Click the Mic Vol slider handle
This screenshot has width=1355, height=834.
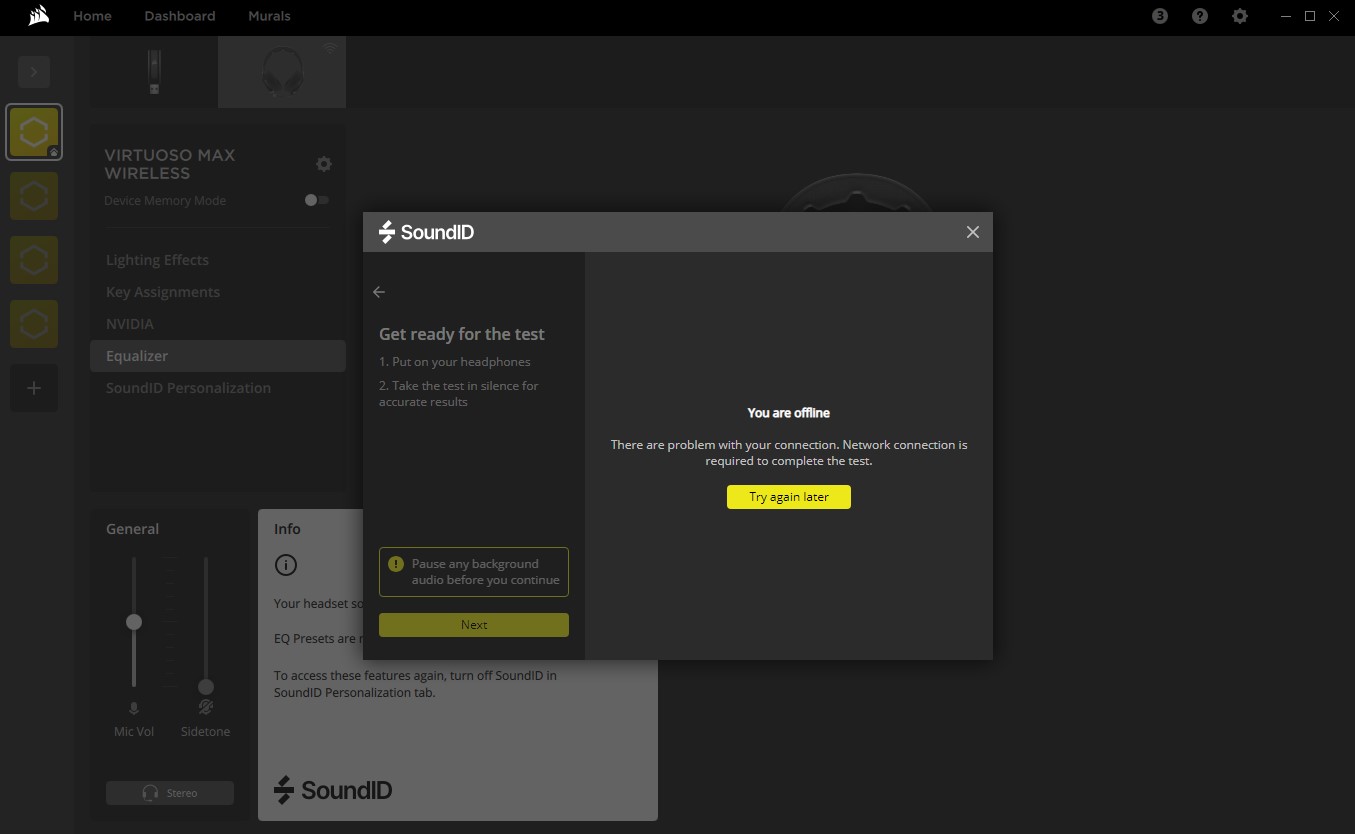(134, 622)
